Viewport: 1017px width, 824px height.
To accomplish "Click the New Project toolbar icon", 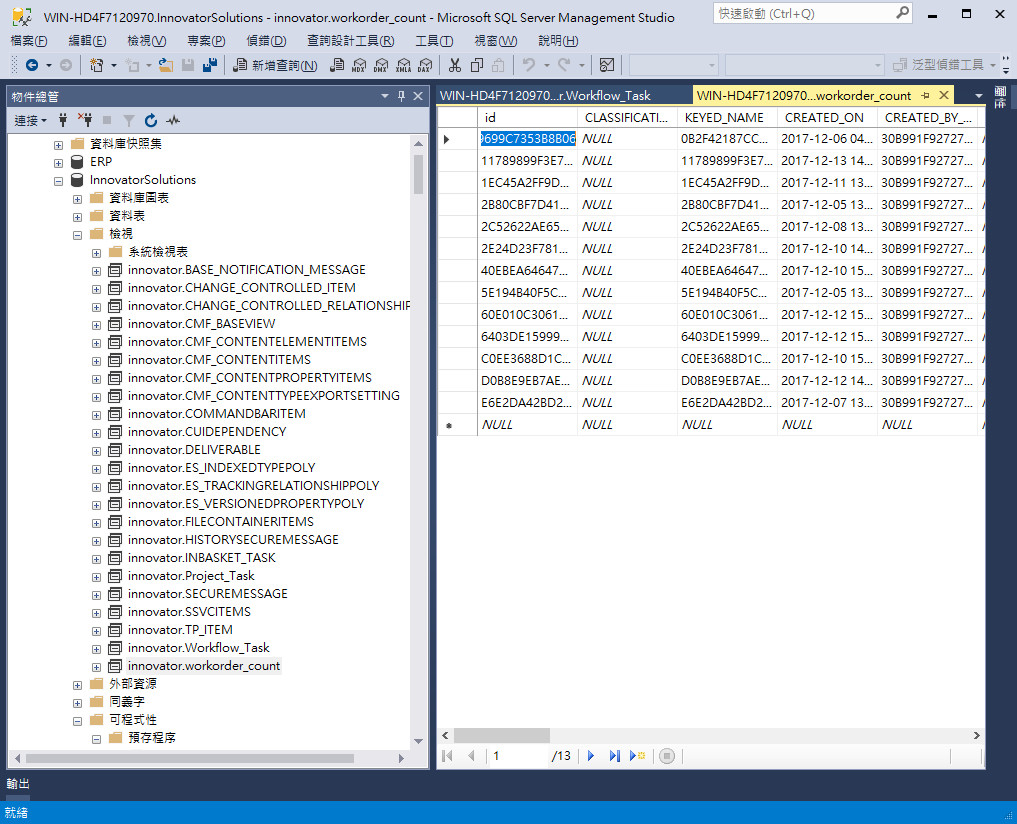I will [97, 65].
